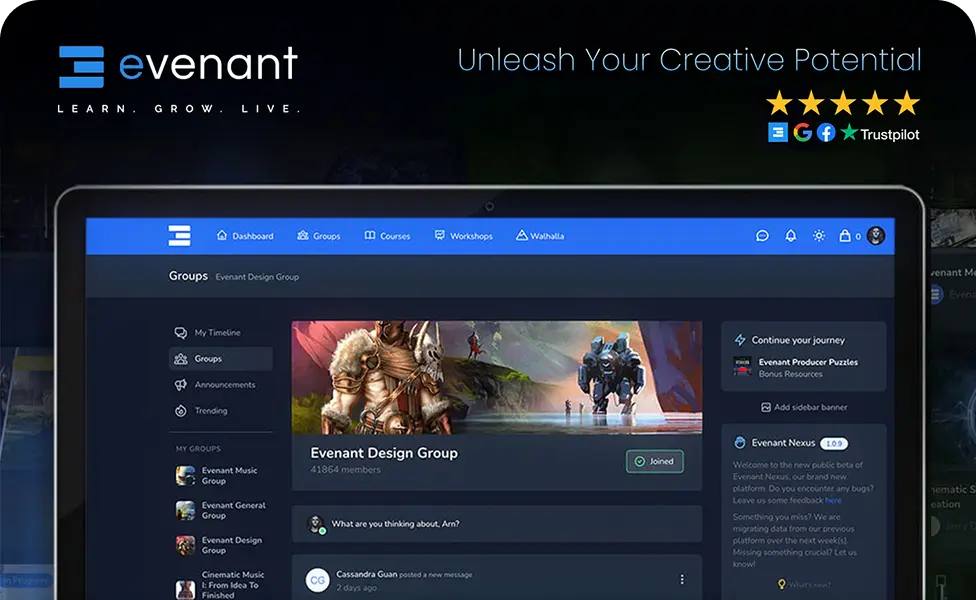This screenshot has height=600, width=976.
Task: Click the blue Evenant icon next to Google icon
Action: tap(778, 133)
